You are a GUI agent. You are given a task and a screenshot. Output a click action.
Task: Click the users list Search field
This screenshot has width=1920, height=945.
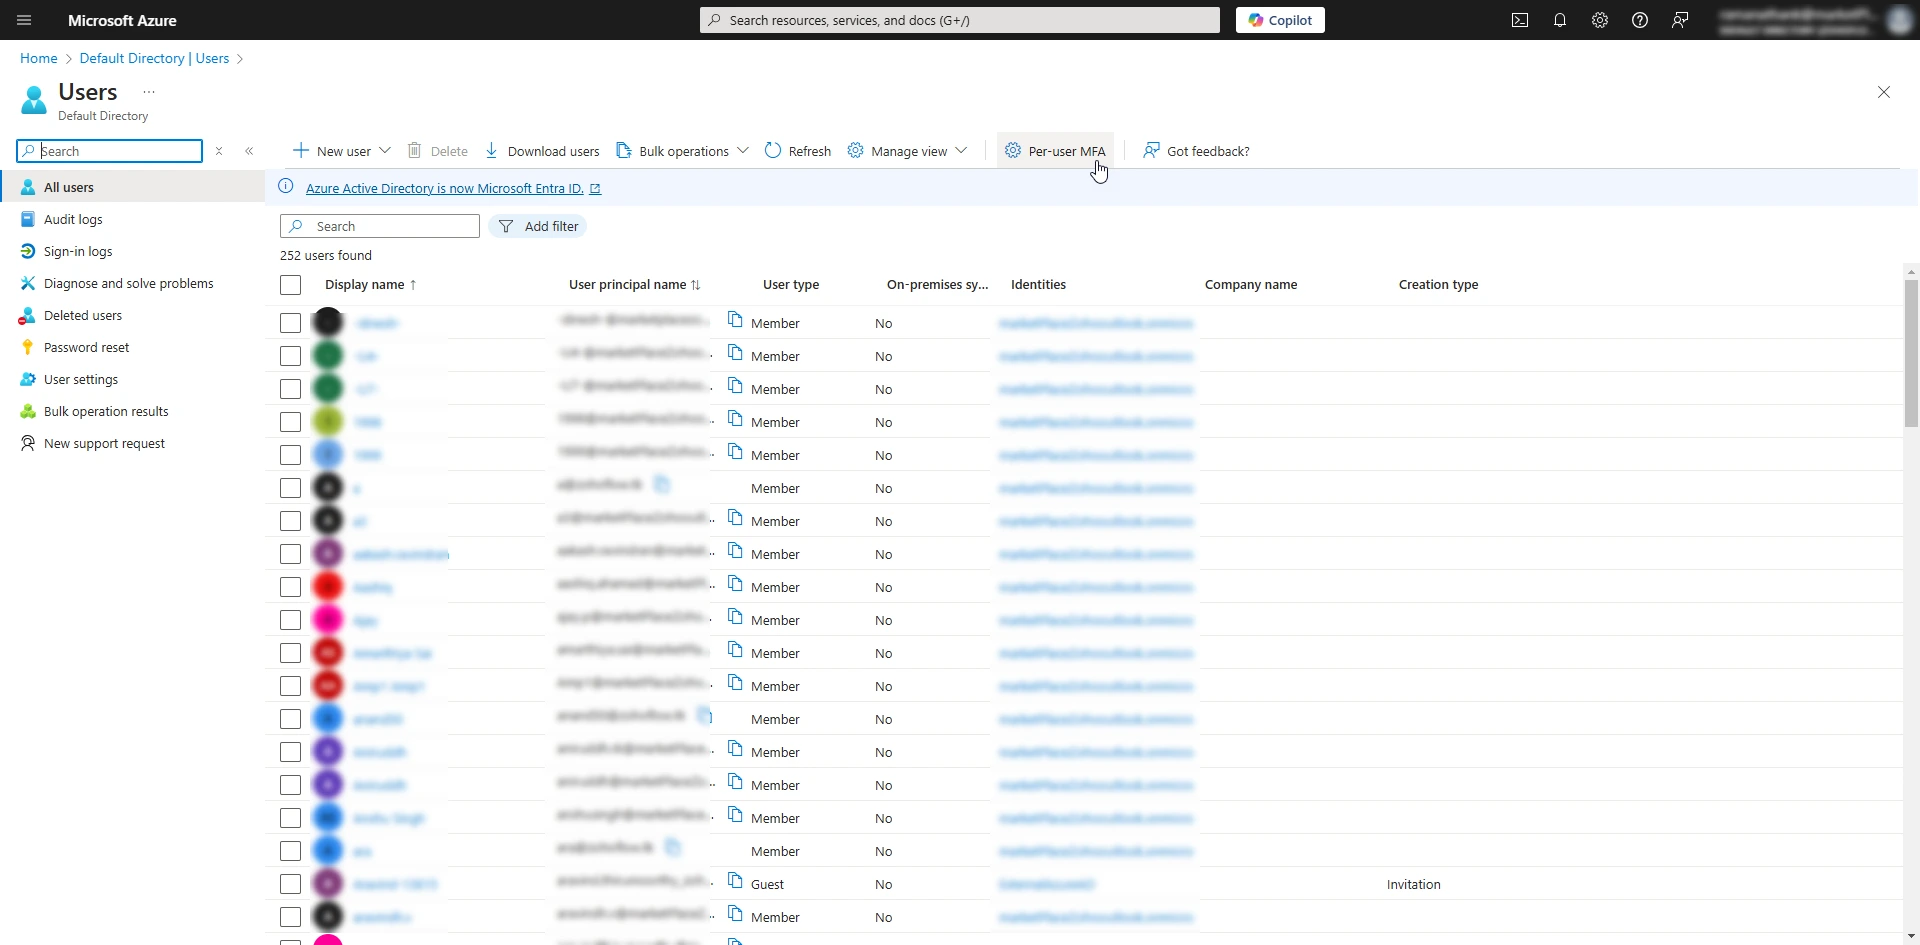(x=390, y=226)
